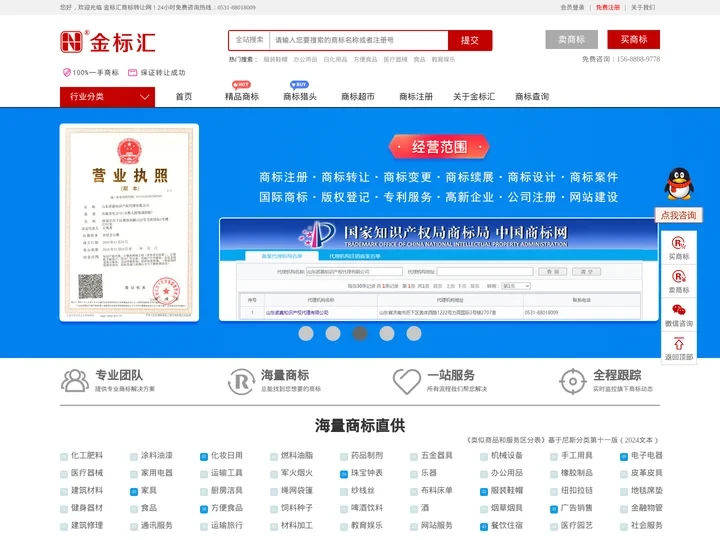The height and width of the screenshot is (540, 720).
Task: Click the 海量商标 R icon
Action: coord(241,381)
